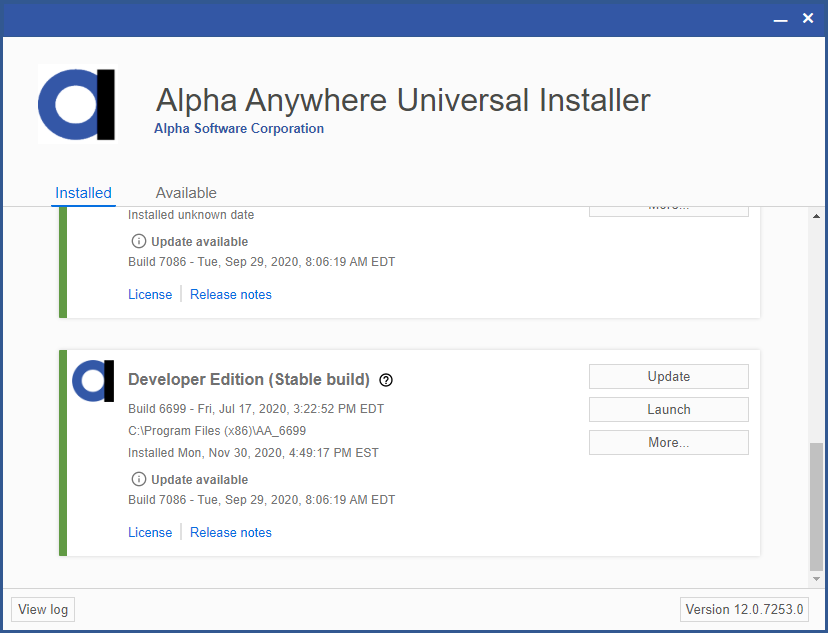Open Release notes link in upper card
This screenshot has height=633, width=828.
231,294
